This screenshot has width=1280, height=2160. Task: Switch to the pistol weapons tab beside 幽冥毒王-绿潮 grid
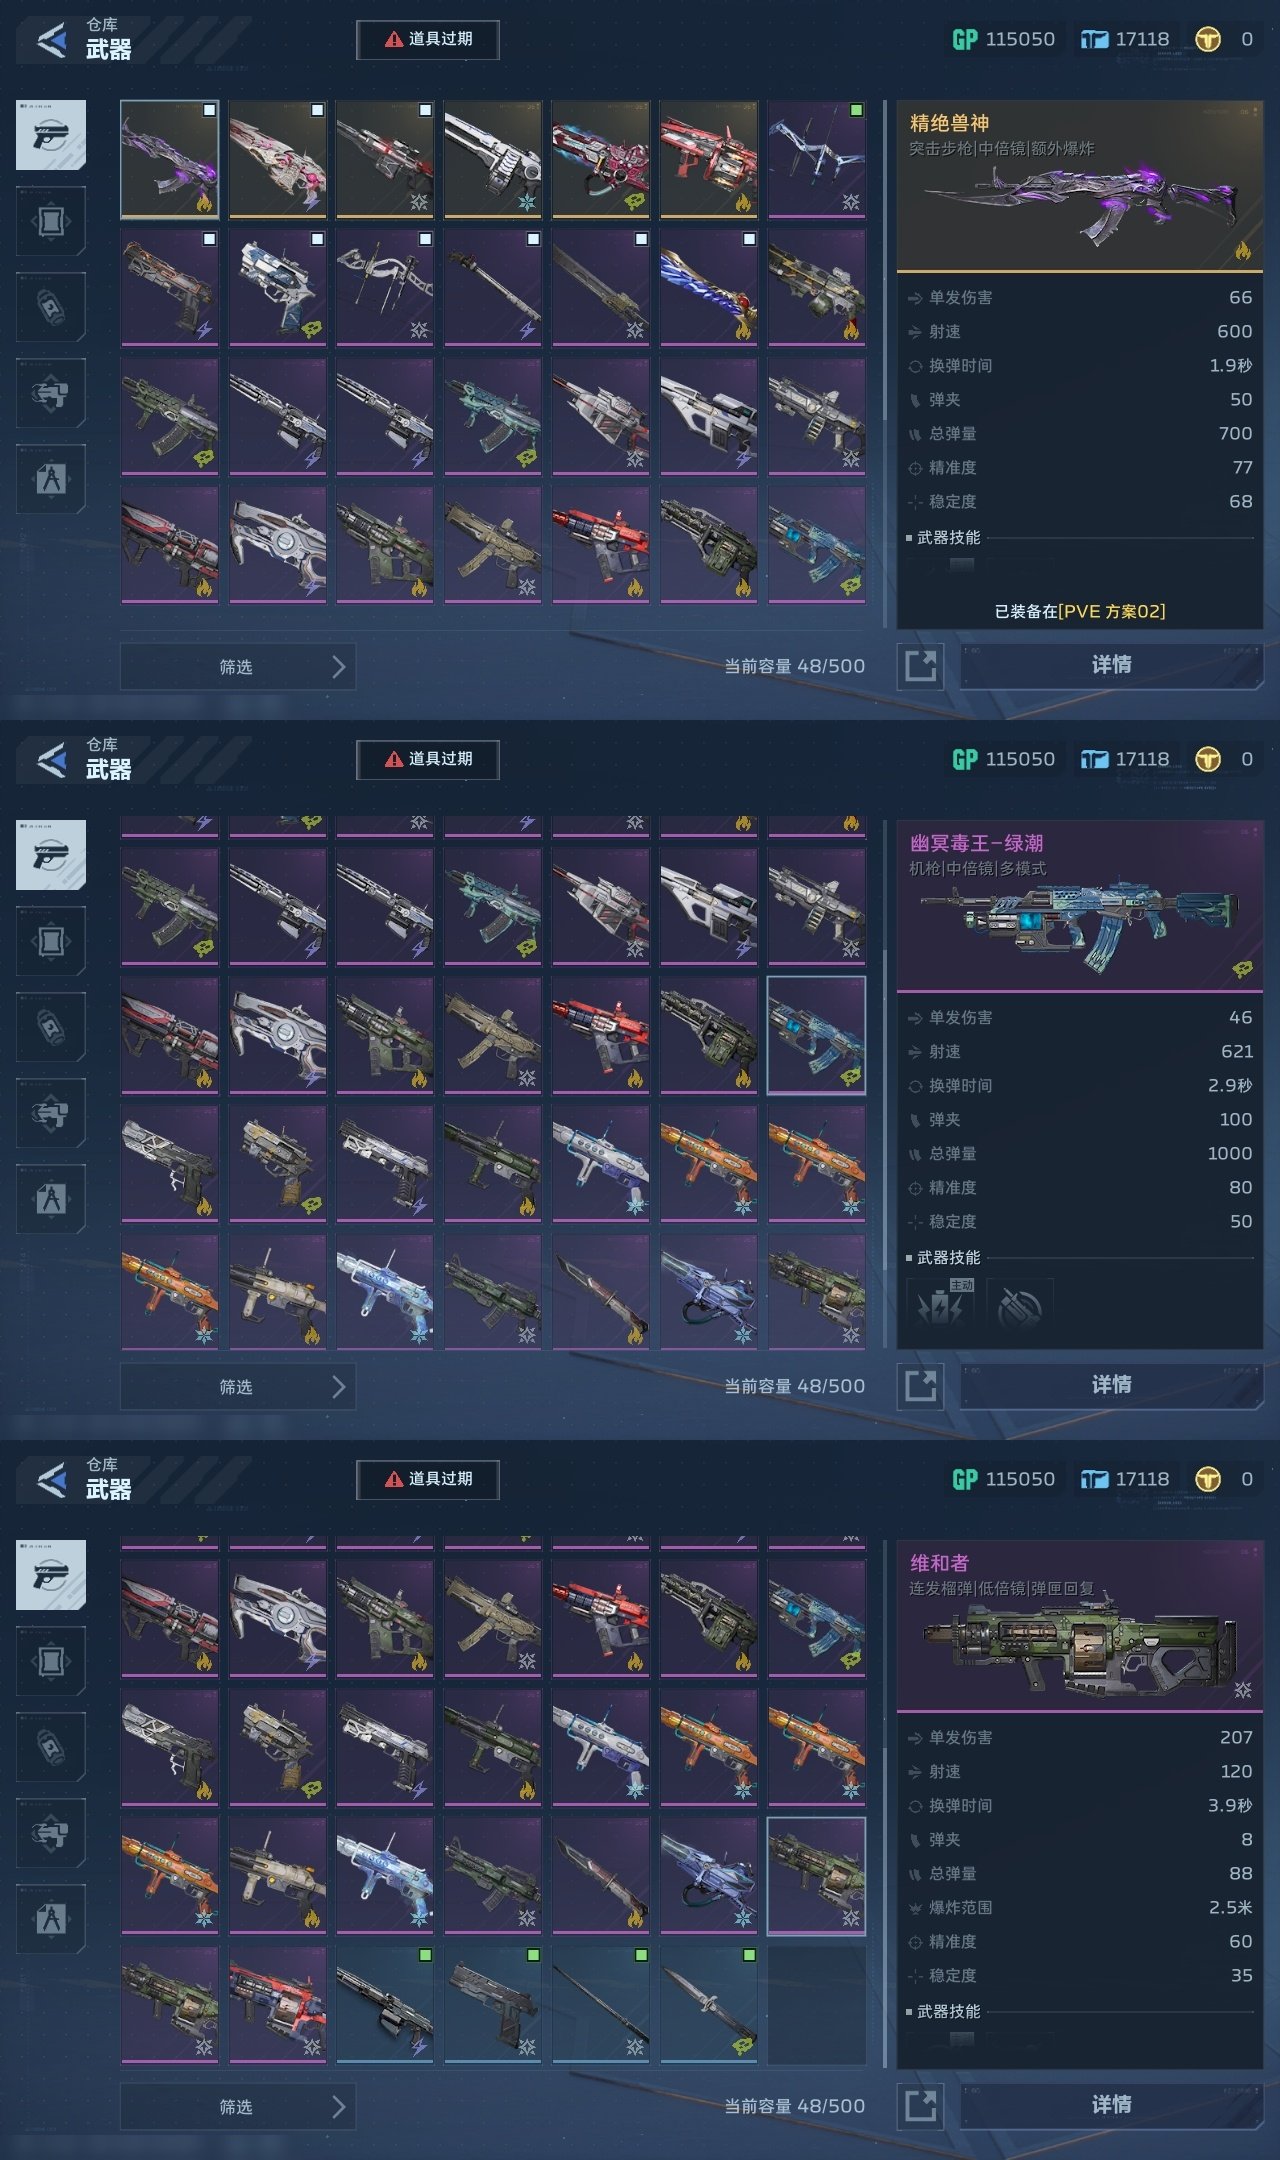(x=51, y=855)
